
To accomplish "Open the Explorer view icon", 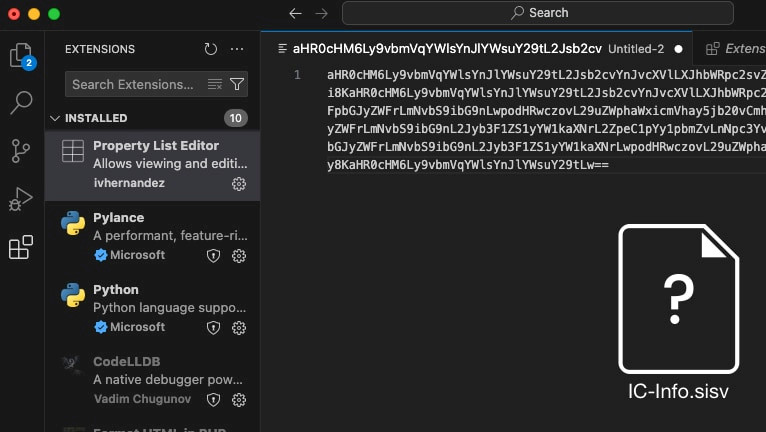I will click(x=21, y=55).
